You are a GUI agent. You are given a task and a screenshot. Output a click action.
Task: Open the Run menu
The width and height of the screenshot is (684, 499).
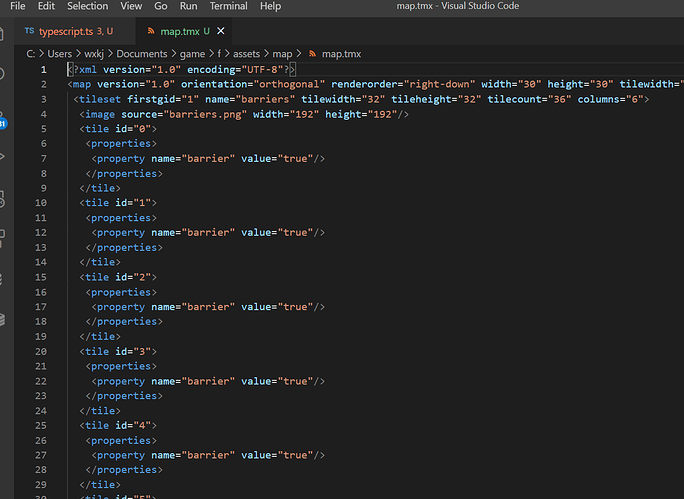tap(188, 6)
